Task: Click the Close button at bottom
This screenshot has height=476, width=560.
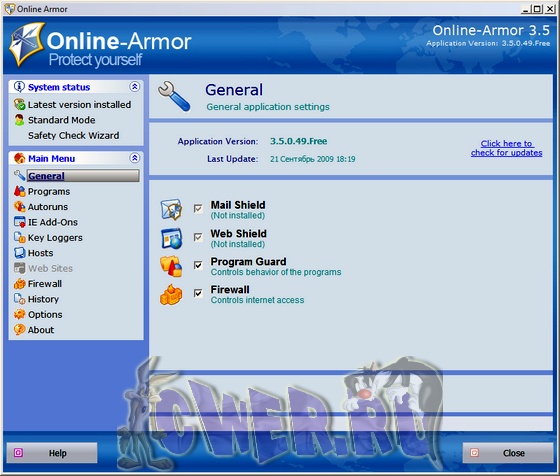Action: (x=508, y=453)
